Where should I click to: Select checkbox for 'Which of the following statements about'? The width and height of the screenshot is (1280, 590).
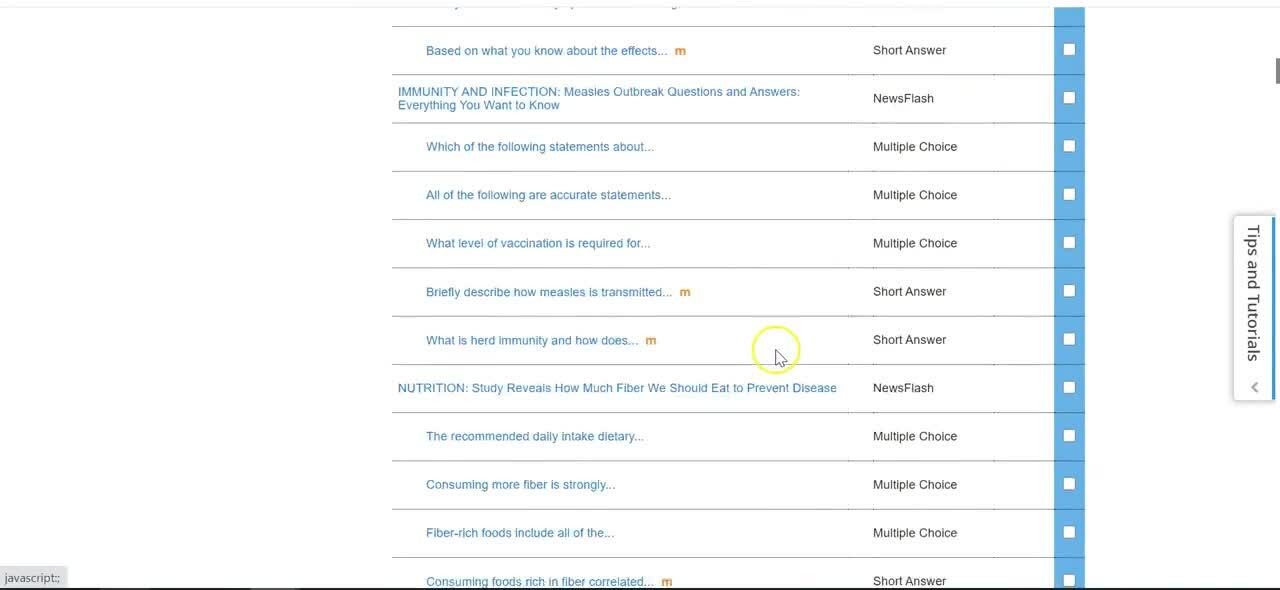[1069, 146]
